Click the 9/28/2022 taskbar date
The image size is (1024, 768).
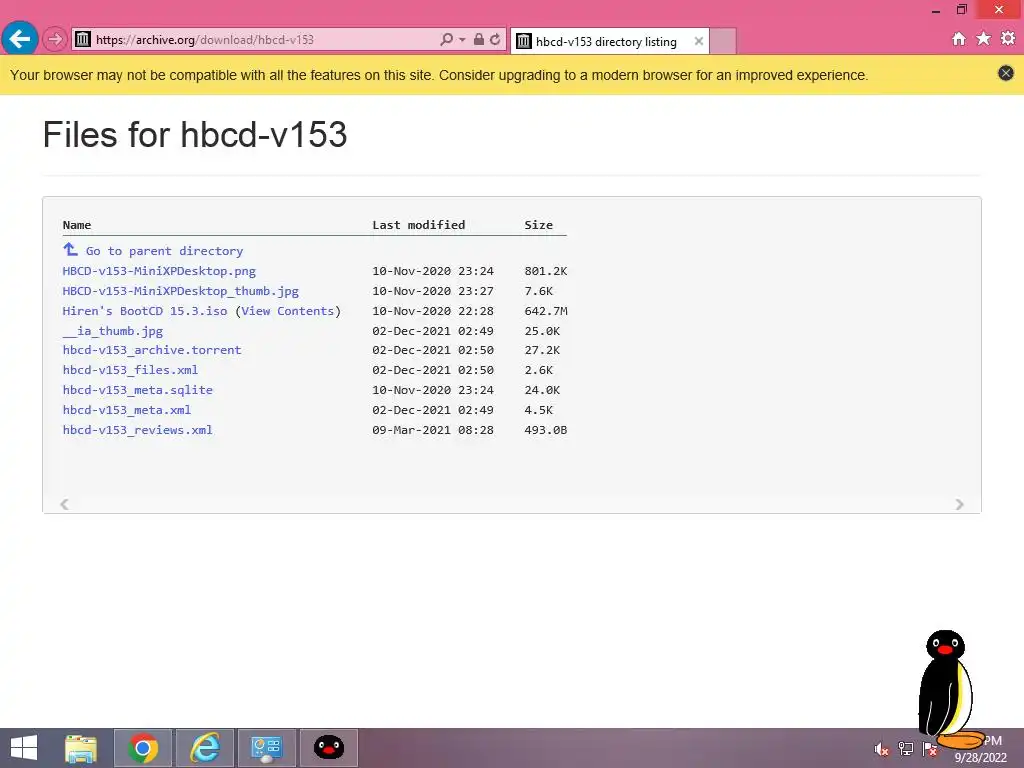pos(981,758)
